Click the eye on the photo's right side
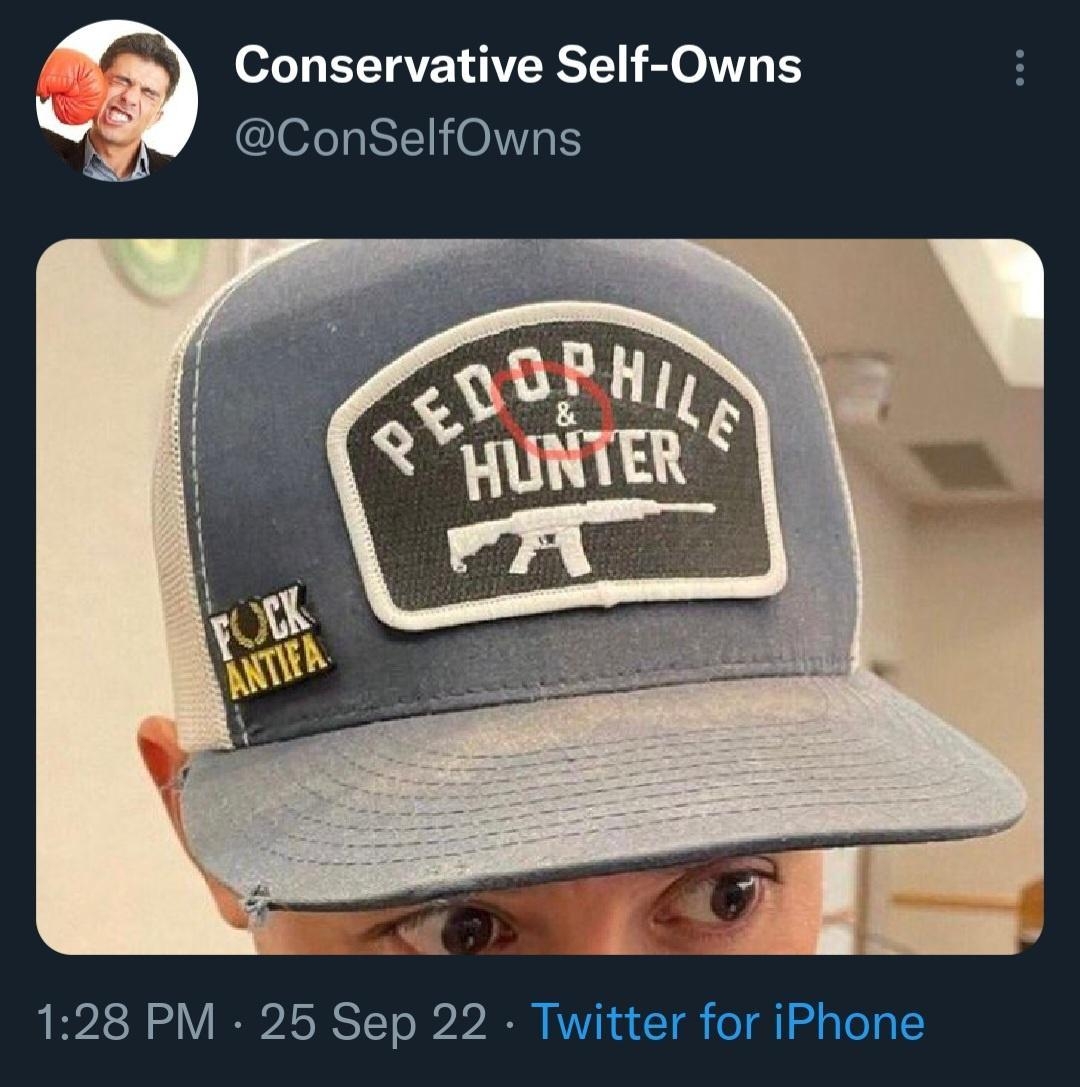Screen dimensions: 1080x1087 tap(722, 897)
